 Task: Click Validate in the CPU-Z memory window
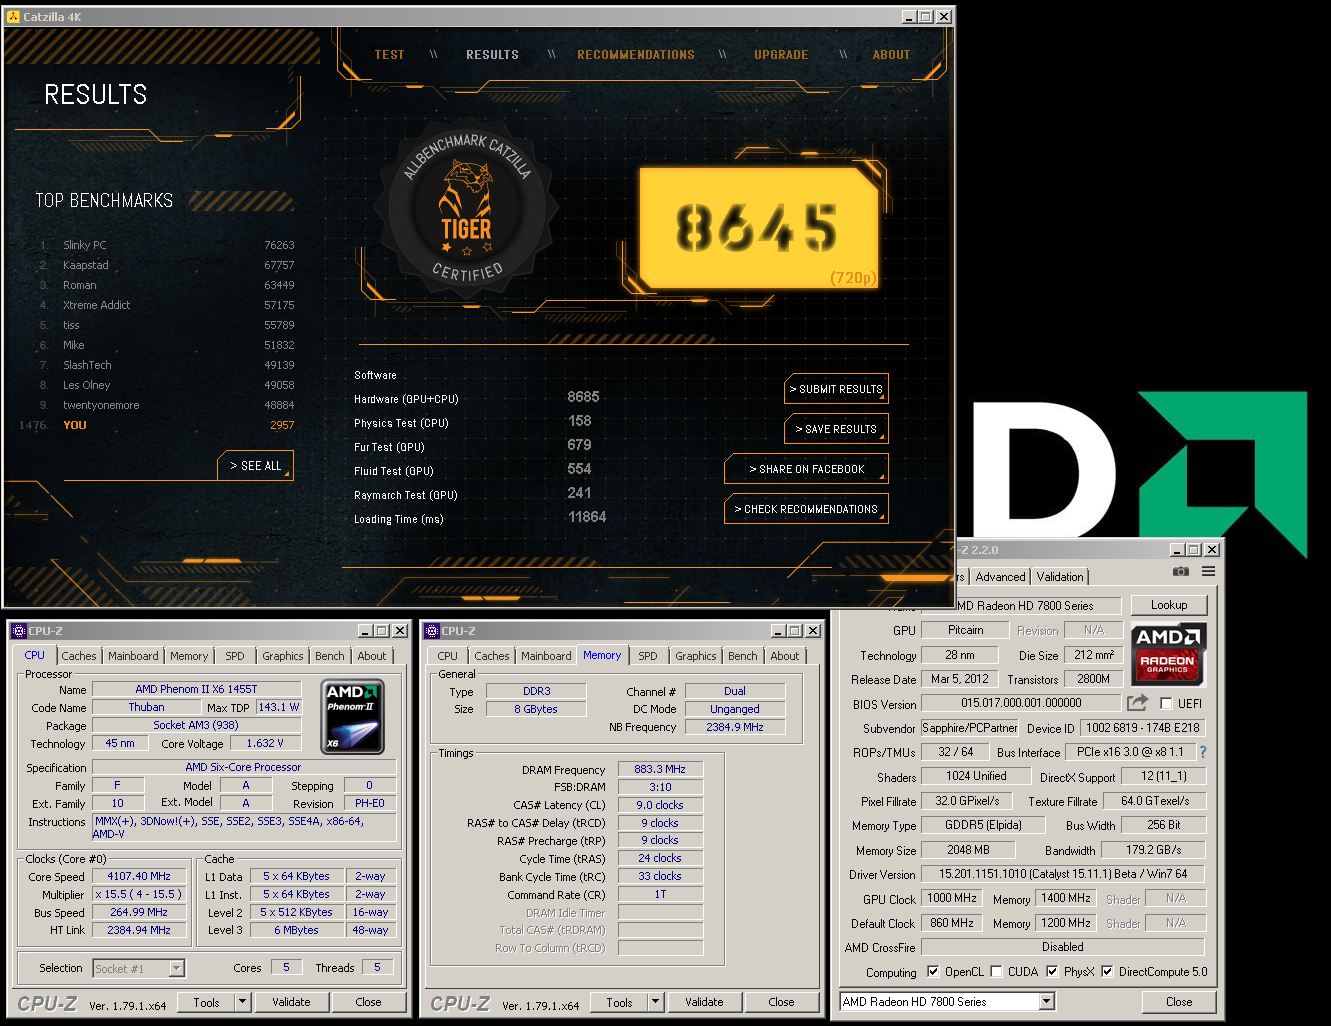704,1002
